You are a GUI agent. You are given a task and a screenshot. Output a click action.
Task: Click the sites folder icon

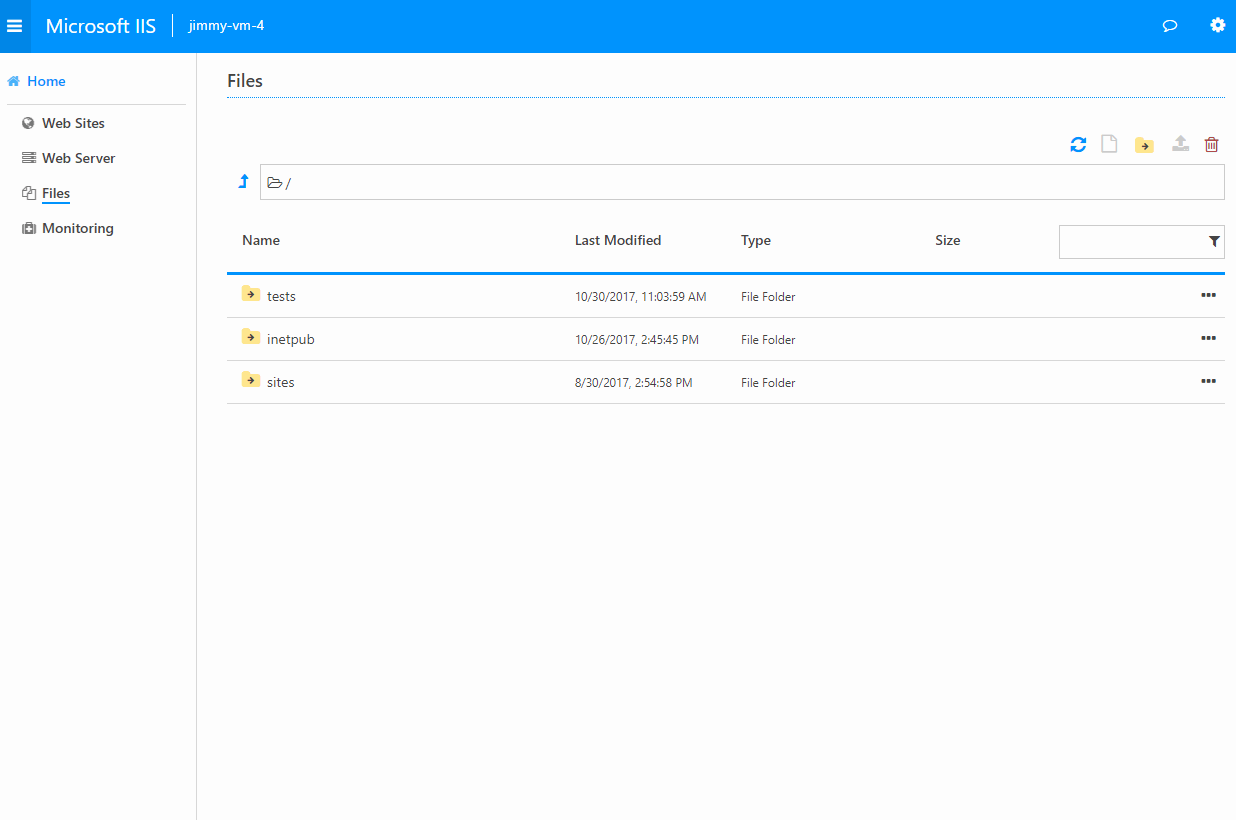(x=251, y=380)
